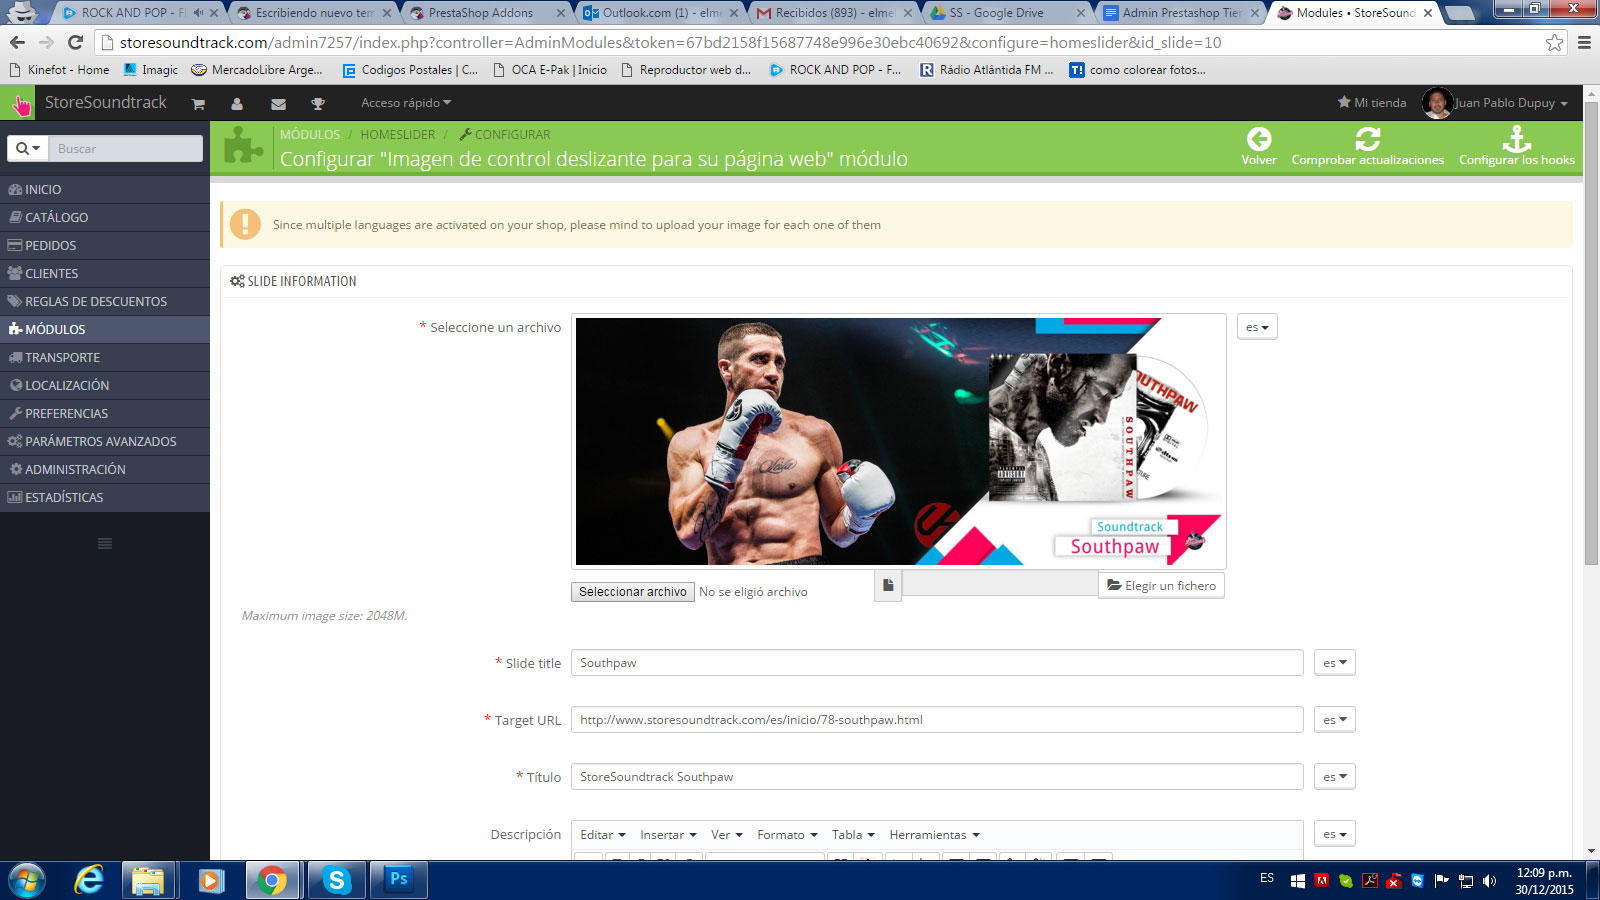Viewport: 1600px width, 900px height.
Task: Click the Elegir un fichero button
Action: pyautogui.click(x=1161, y=585)
